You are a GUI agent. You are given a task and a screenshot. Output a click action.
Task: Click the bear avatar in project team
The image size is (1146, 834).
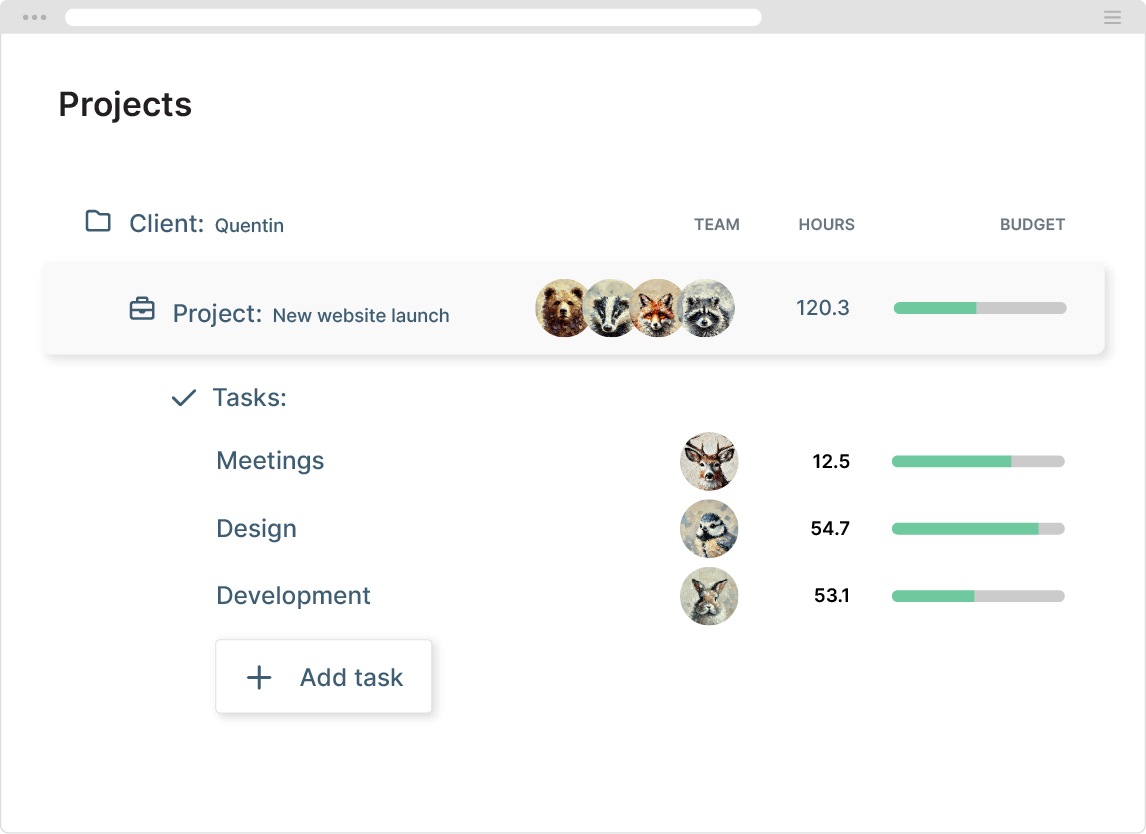tap(562, 308)
